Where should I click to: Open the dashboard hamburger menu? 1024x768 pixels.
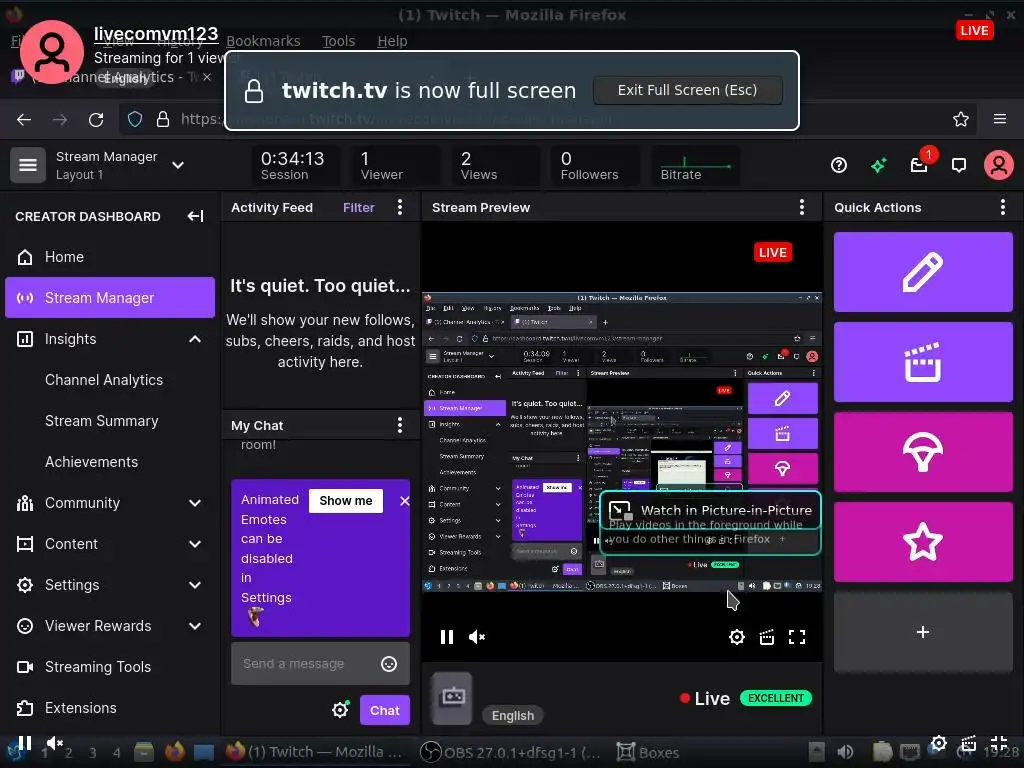[27, 165]
